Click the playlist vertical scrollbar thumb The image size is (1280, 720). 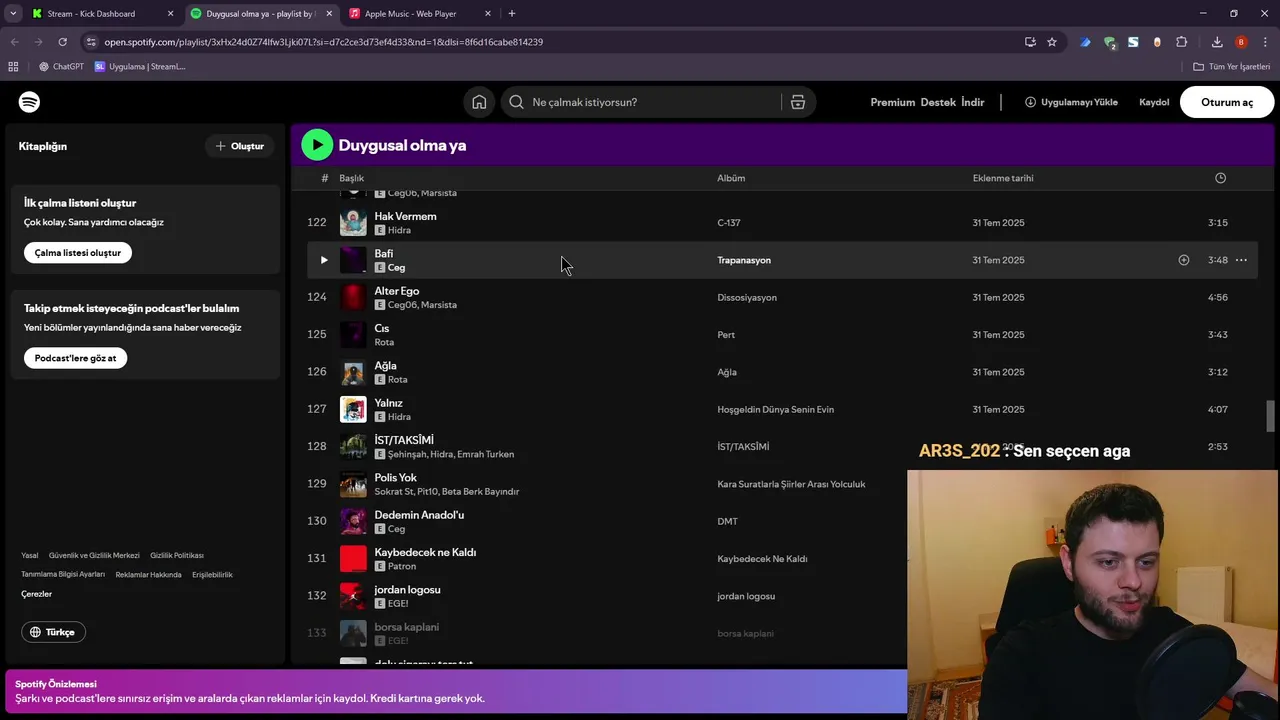(1271, 416)
